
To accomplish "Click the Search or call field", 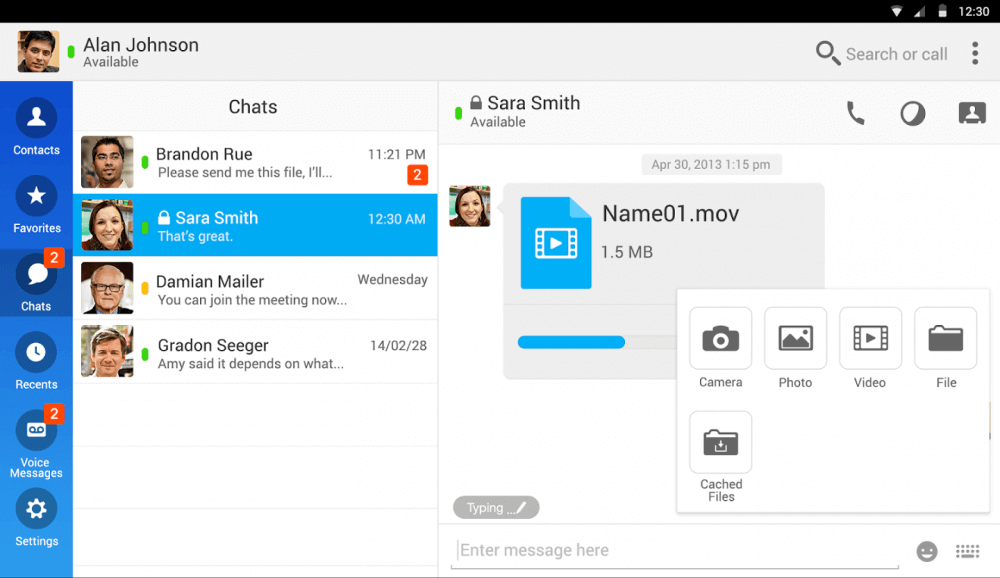I will (896, 54).
